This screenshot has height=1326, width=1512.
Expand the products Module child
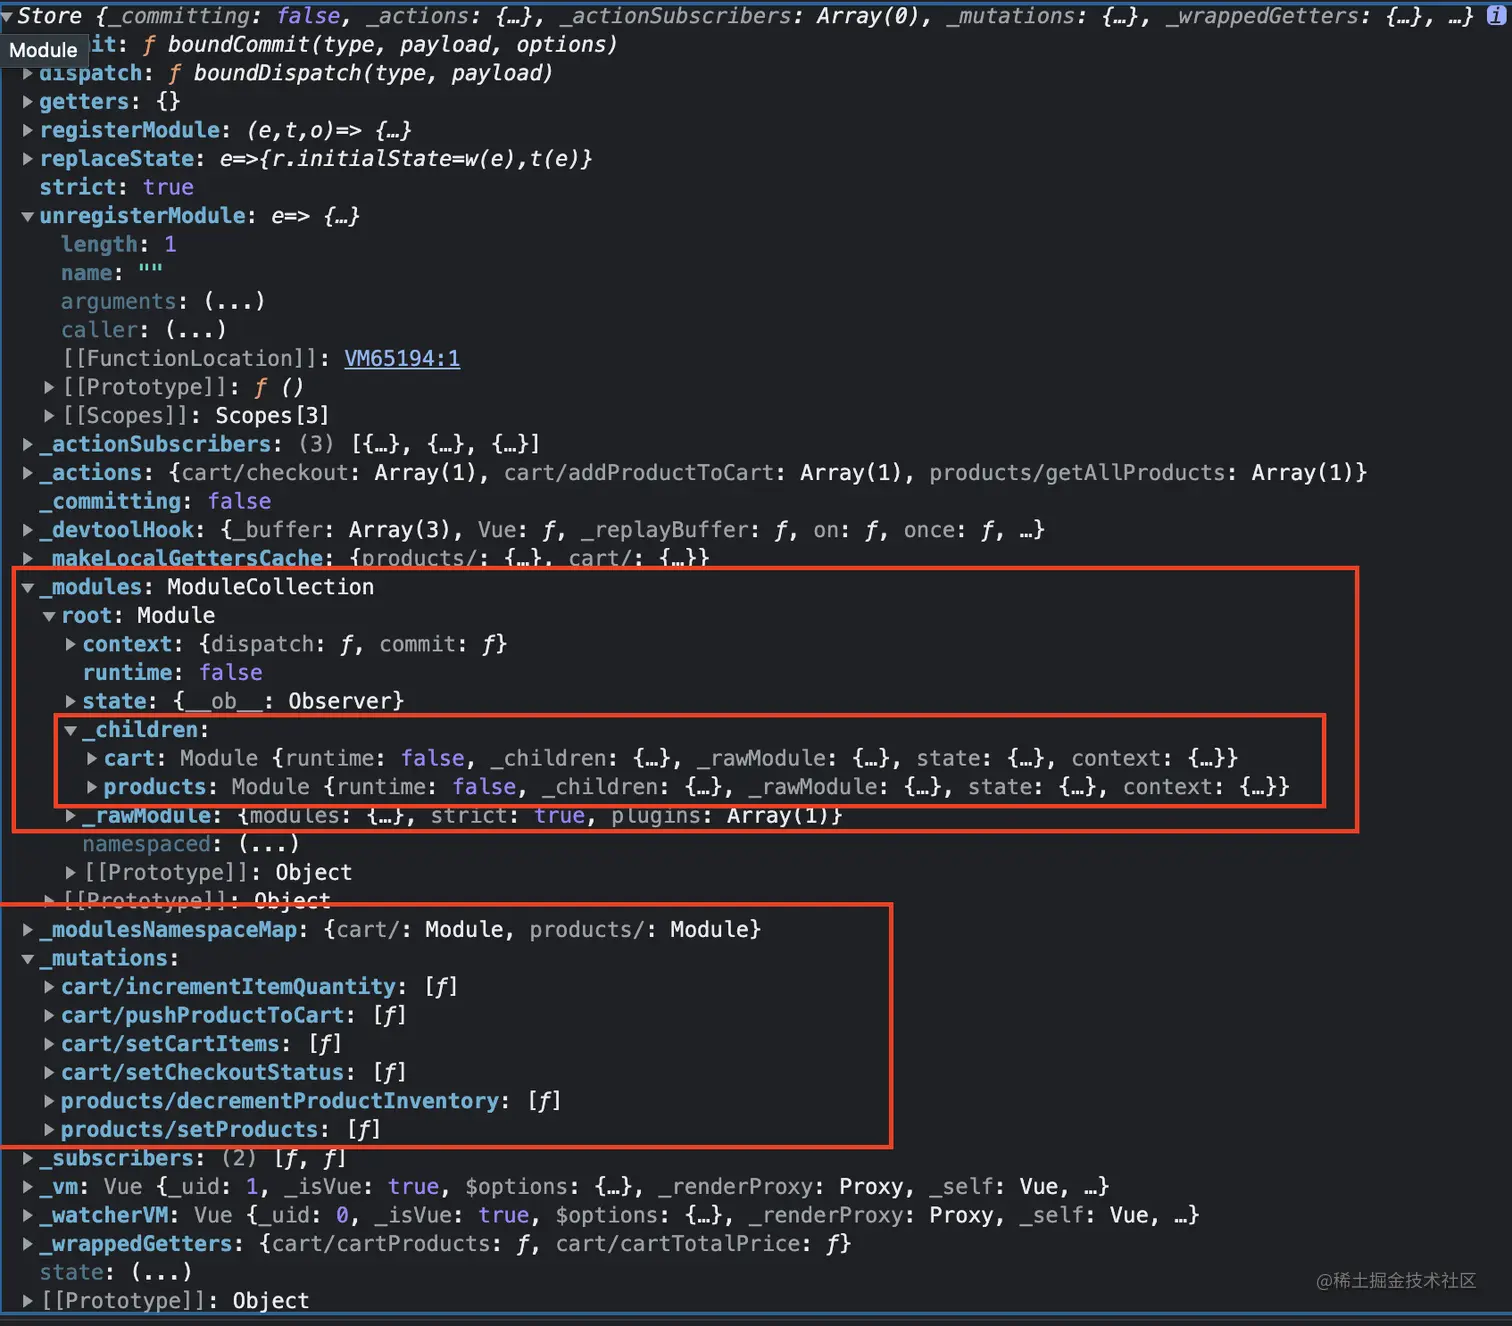92,787
